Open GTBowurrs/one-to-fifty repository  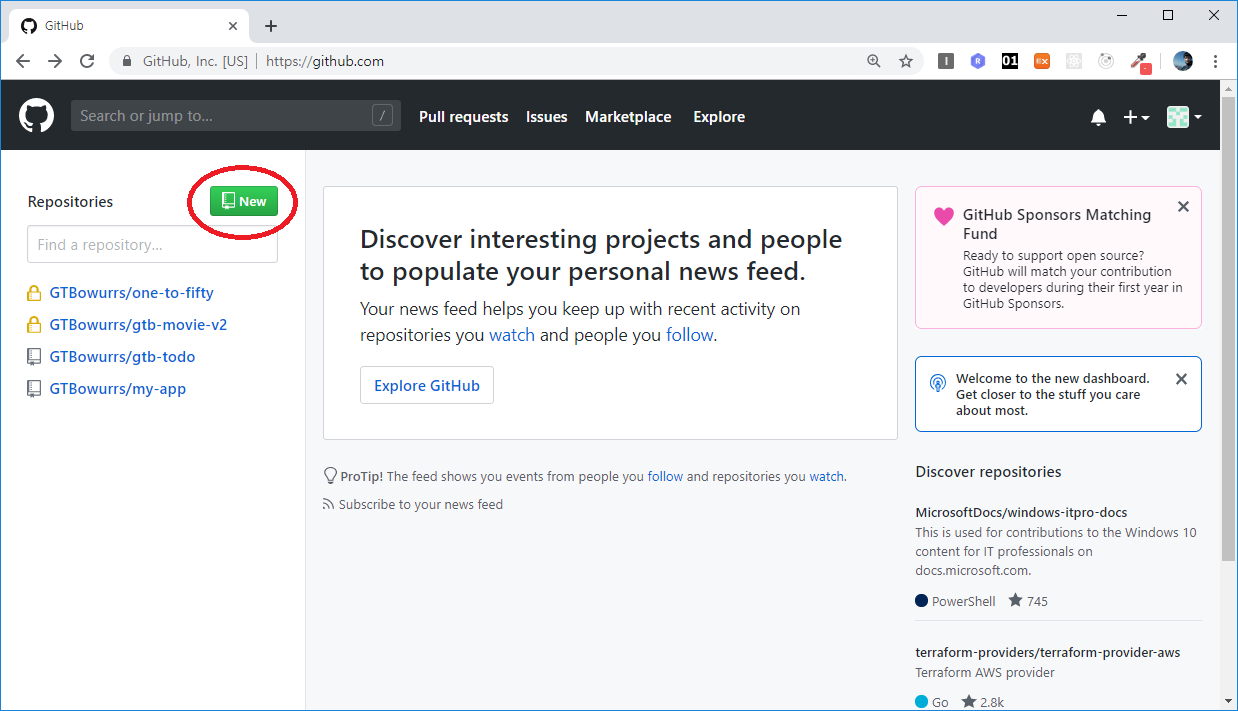coord(132,293)
